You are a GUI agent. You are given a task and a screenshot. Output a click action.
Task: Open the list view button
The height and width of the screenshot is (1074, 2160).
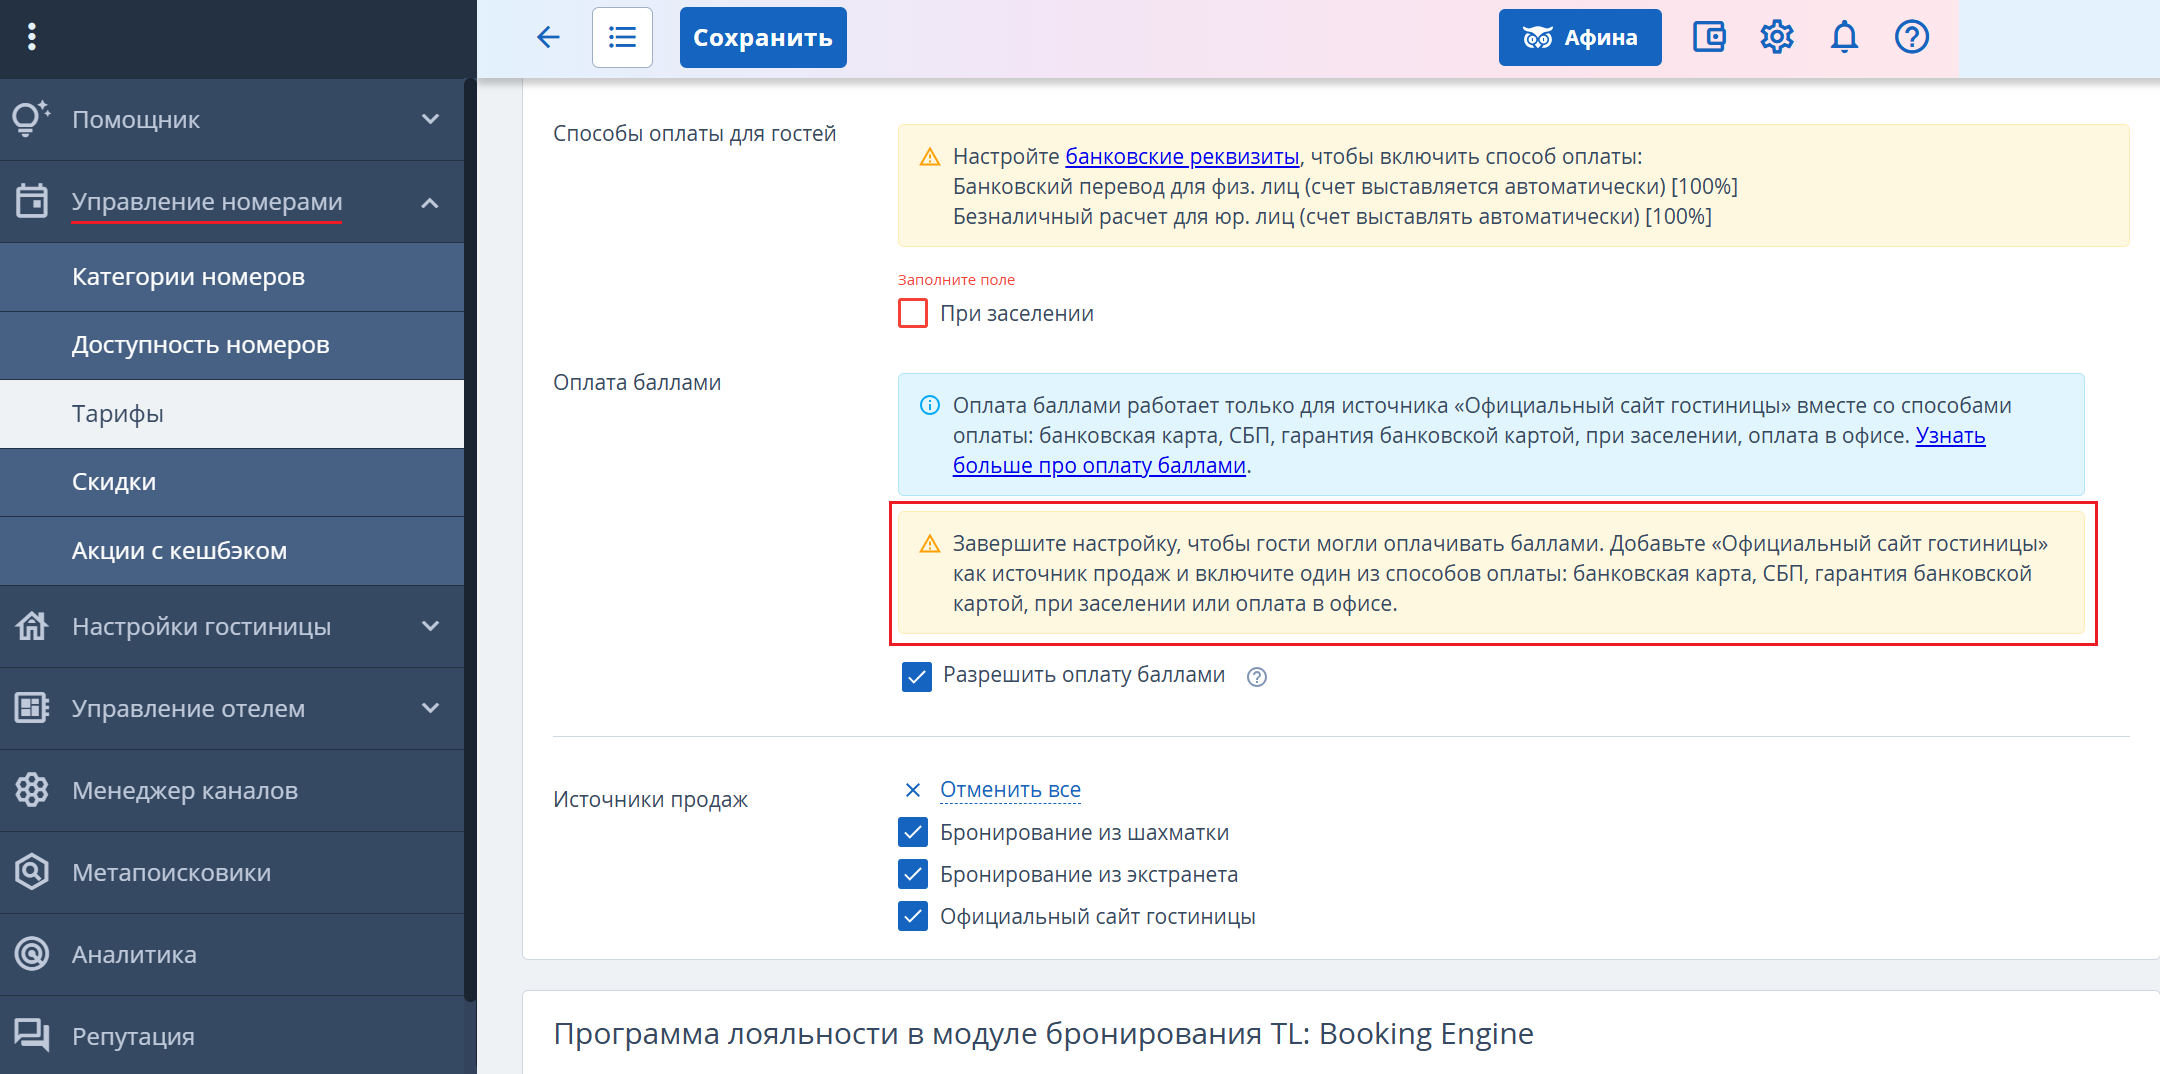622,37
